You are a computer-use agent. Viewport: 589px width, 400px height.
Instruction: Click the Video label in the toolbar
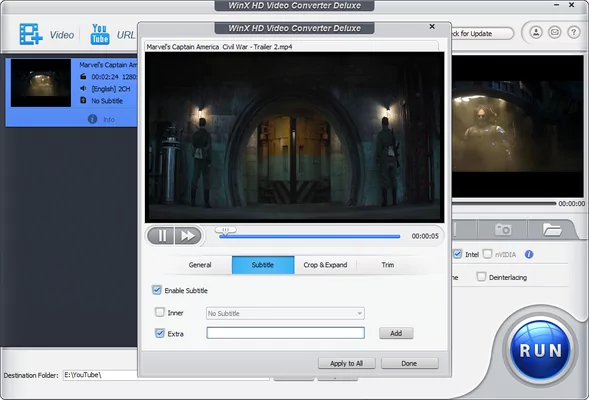pyautogui.click(x=62, y=35)
